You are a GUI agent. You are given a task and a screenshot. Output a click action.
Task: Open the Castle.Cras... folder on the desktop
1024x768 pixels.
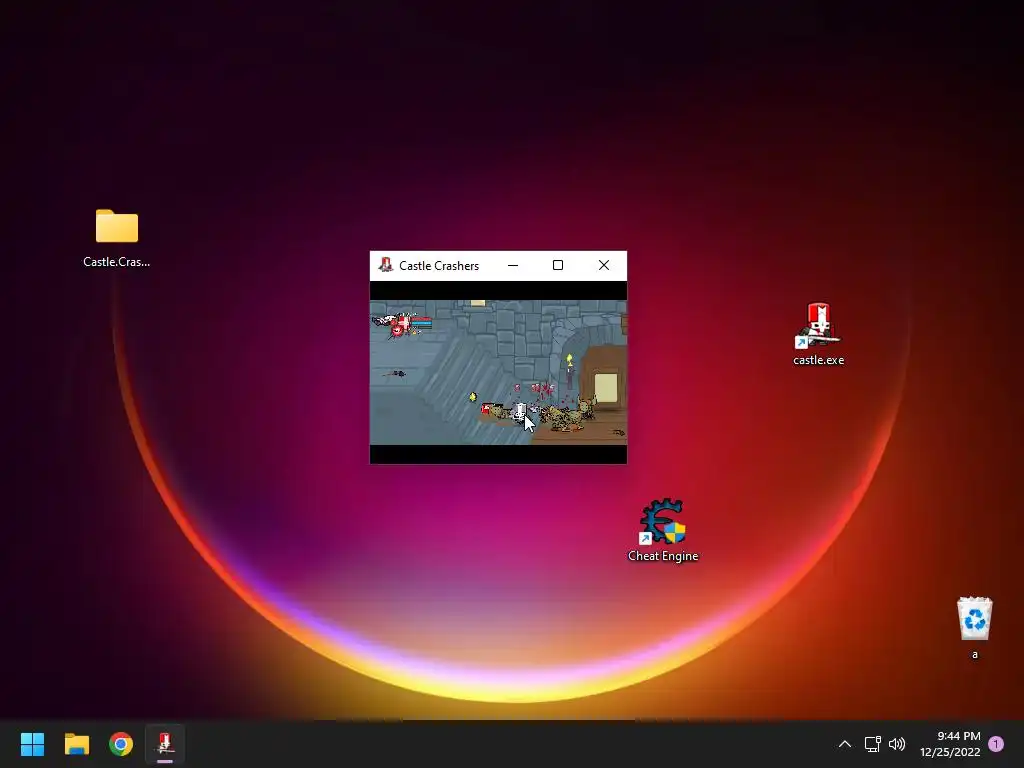(x=117, y=238)
